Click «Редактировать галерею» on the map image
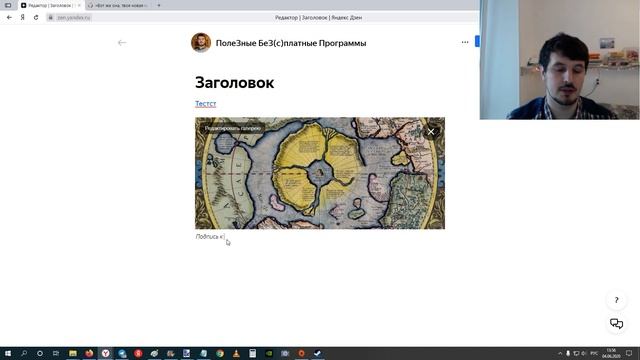This screenshot has width=640, height=360. pos(232,128)
